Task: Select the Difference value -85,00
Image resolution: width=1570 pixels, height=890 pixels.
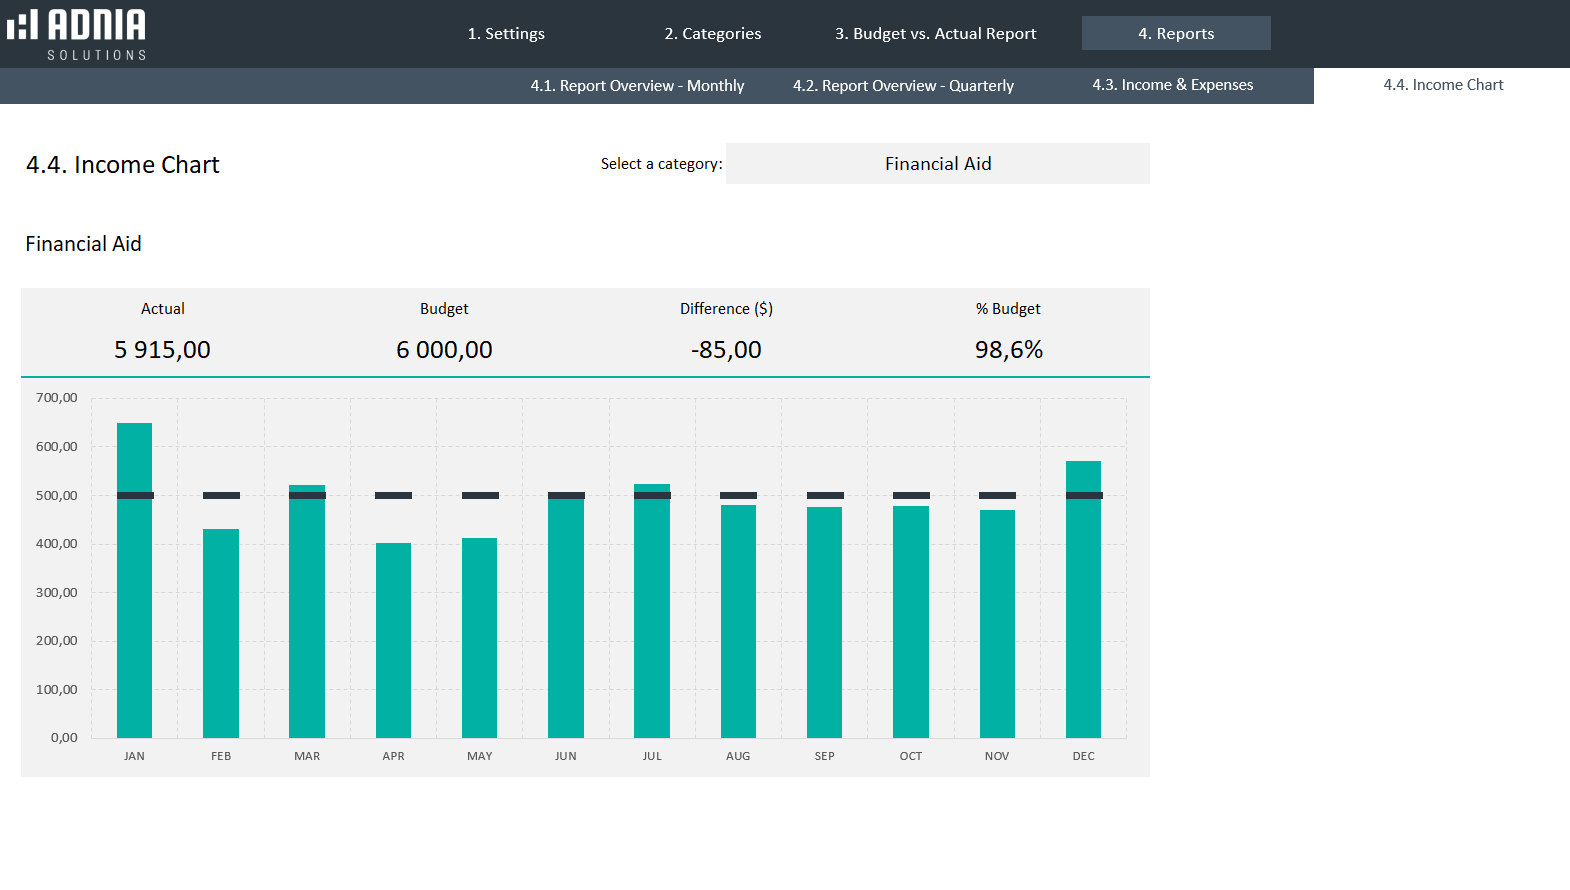Action: 726,350
